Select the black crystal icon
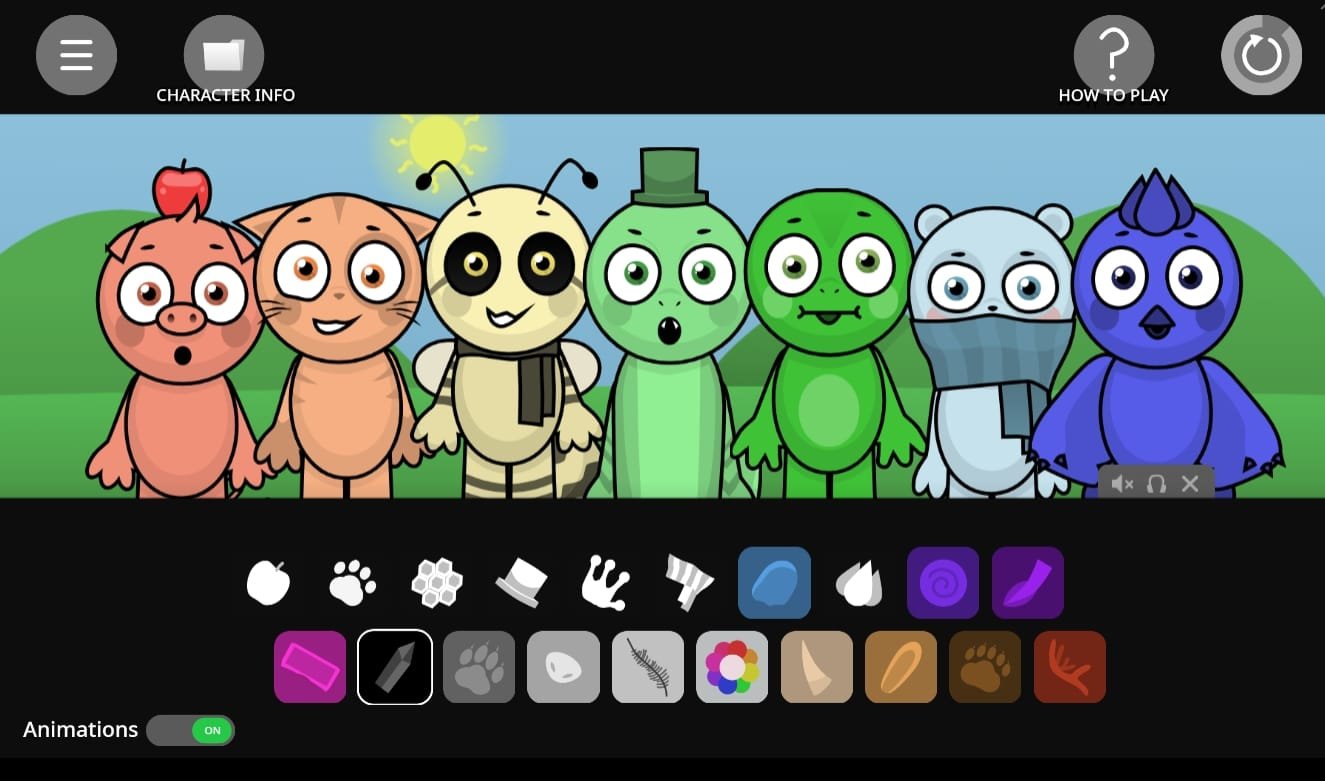This screenshot has width=1325, height=781. coord(395,667)
